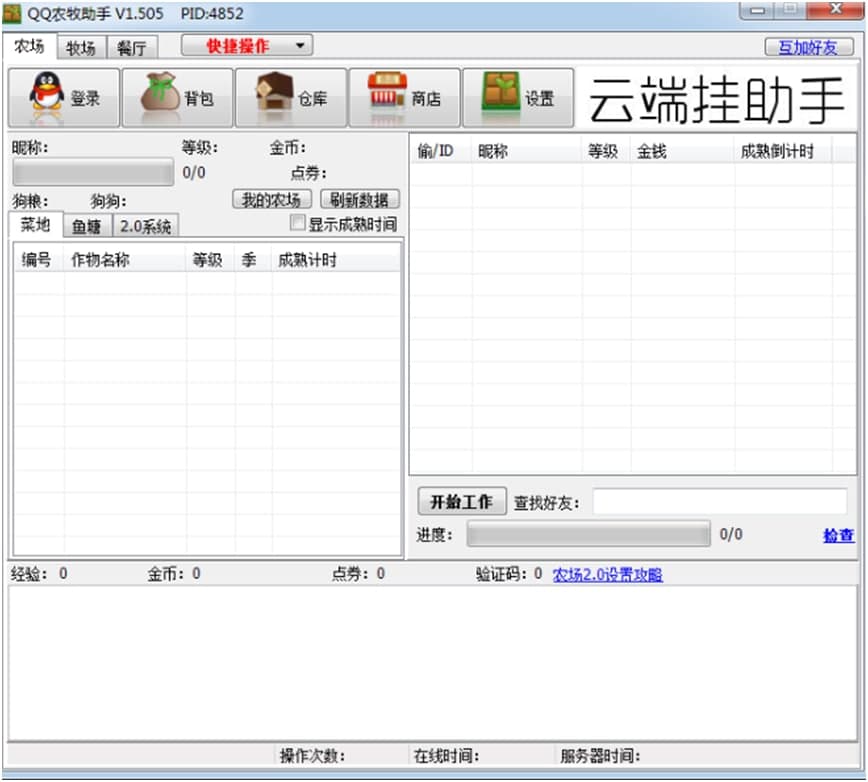Viewport: 868px width, 782px height.
Task: Switch to the 牧场 tab
Action: tap(81, 48)
